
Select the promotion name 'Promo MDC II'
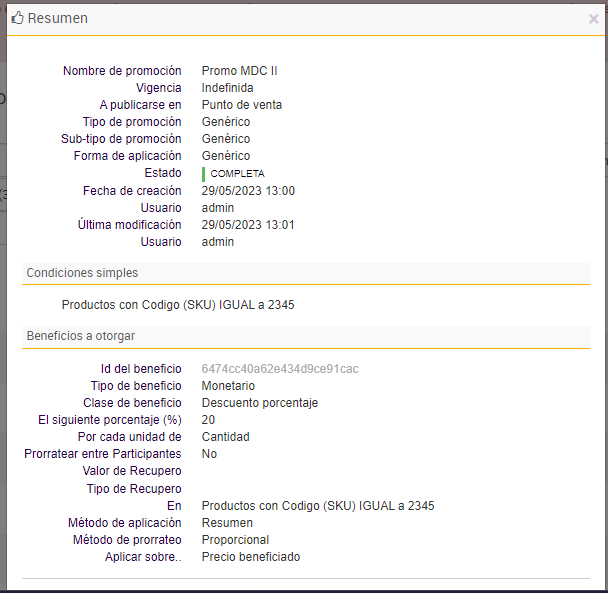tap(239, 71)
